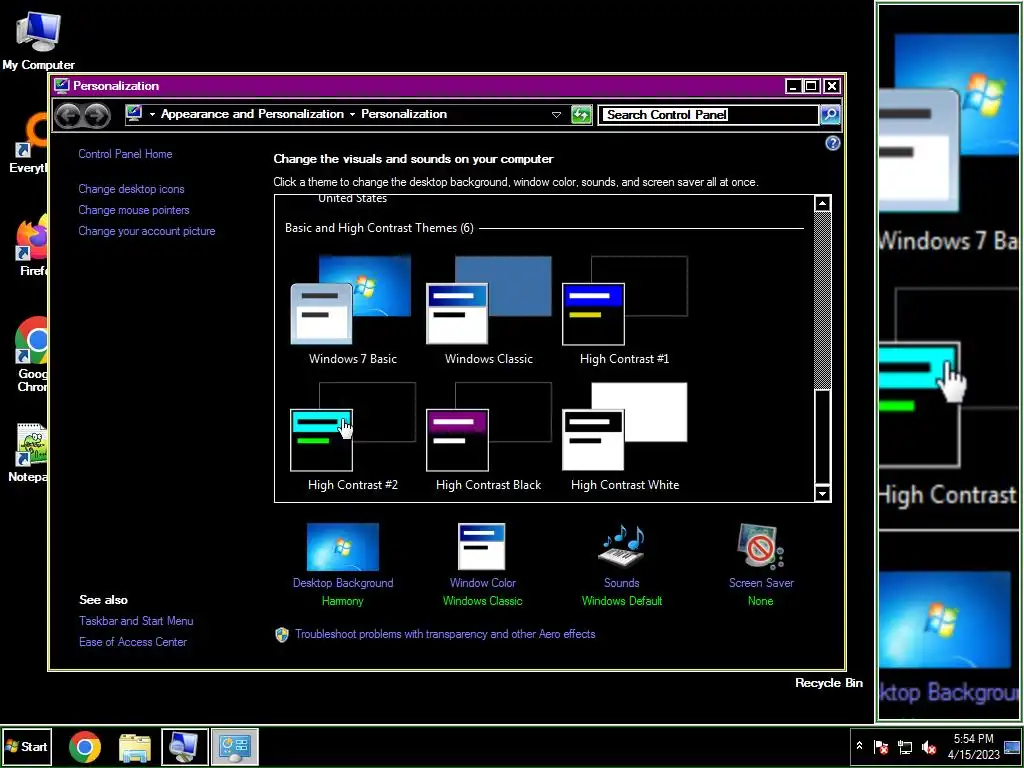The height and width of the screenshot is (768, 1024).
Task: Launch Chrome from the taskbar
Action: (x=85, y=747)
